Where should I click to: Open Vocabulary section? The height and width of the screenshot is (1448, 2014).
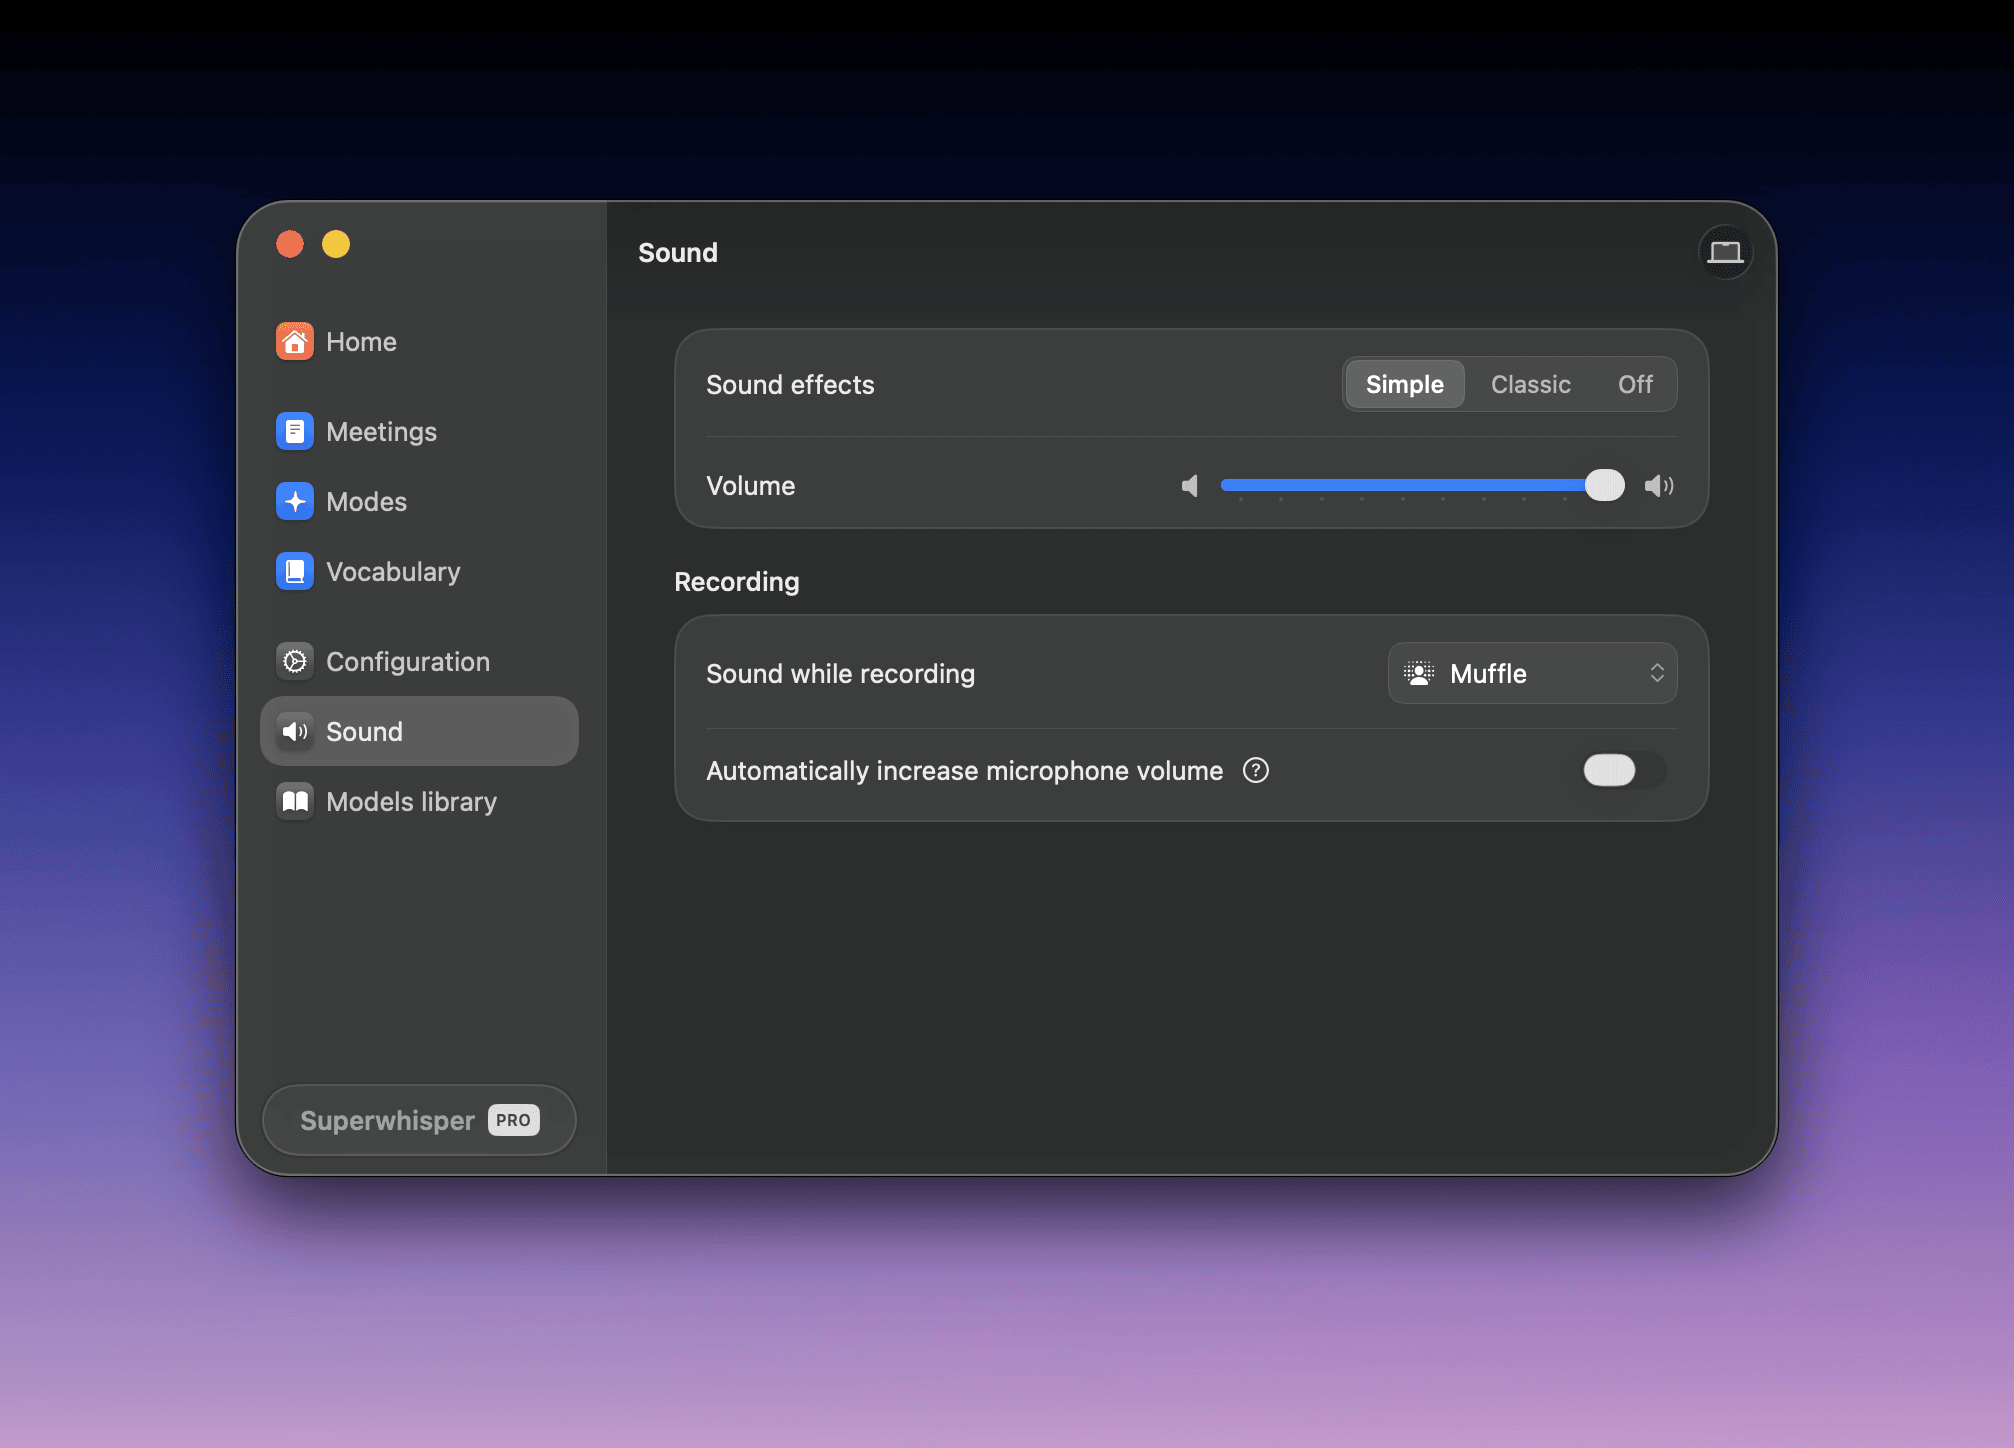419,571
